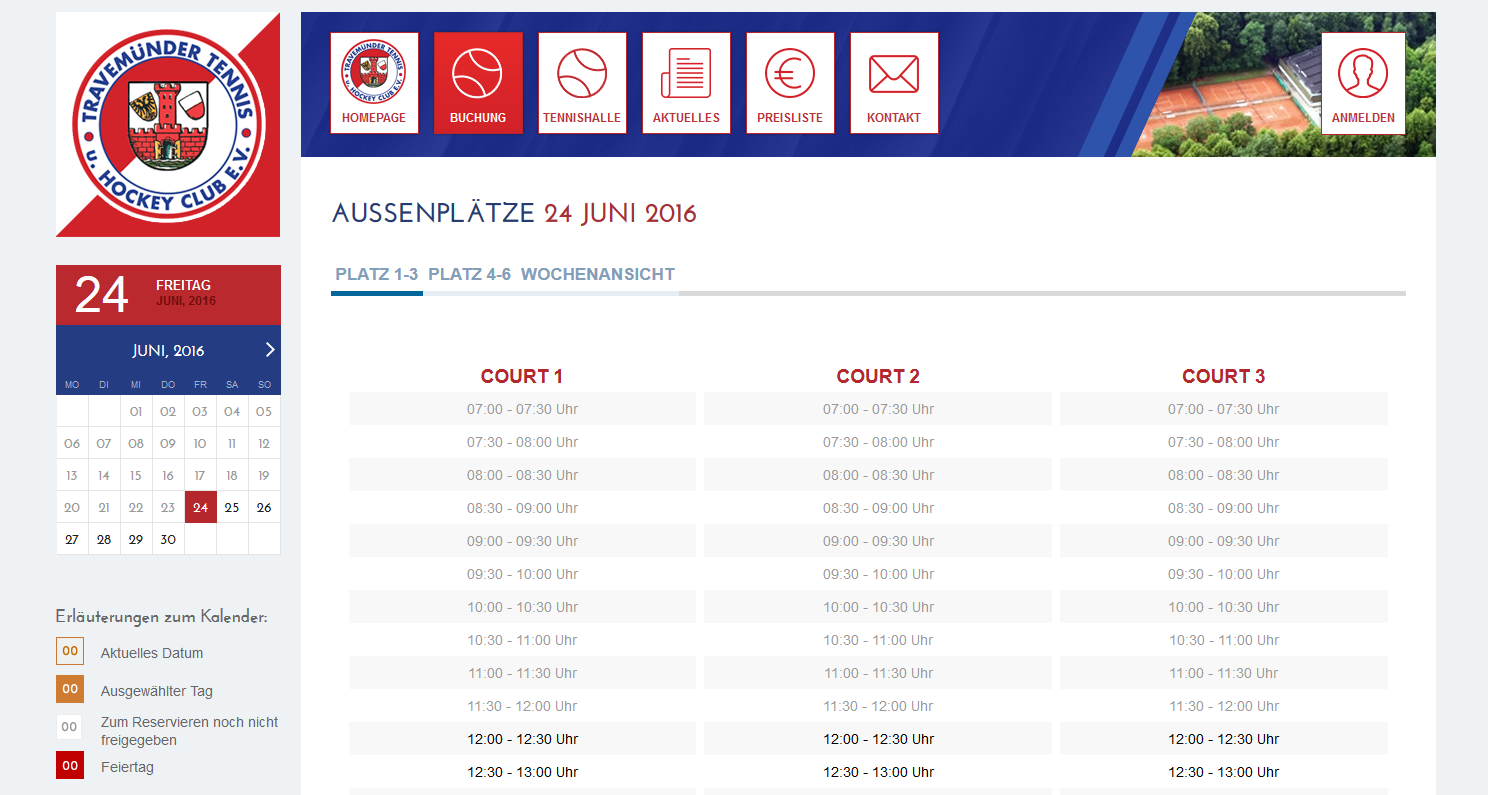Open the Aktuelles newspaper icon
Image resolution: width=1488 pixels, height=795 pixels.
click(x=686, y=73)
